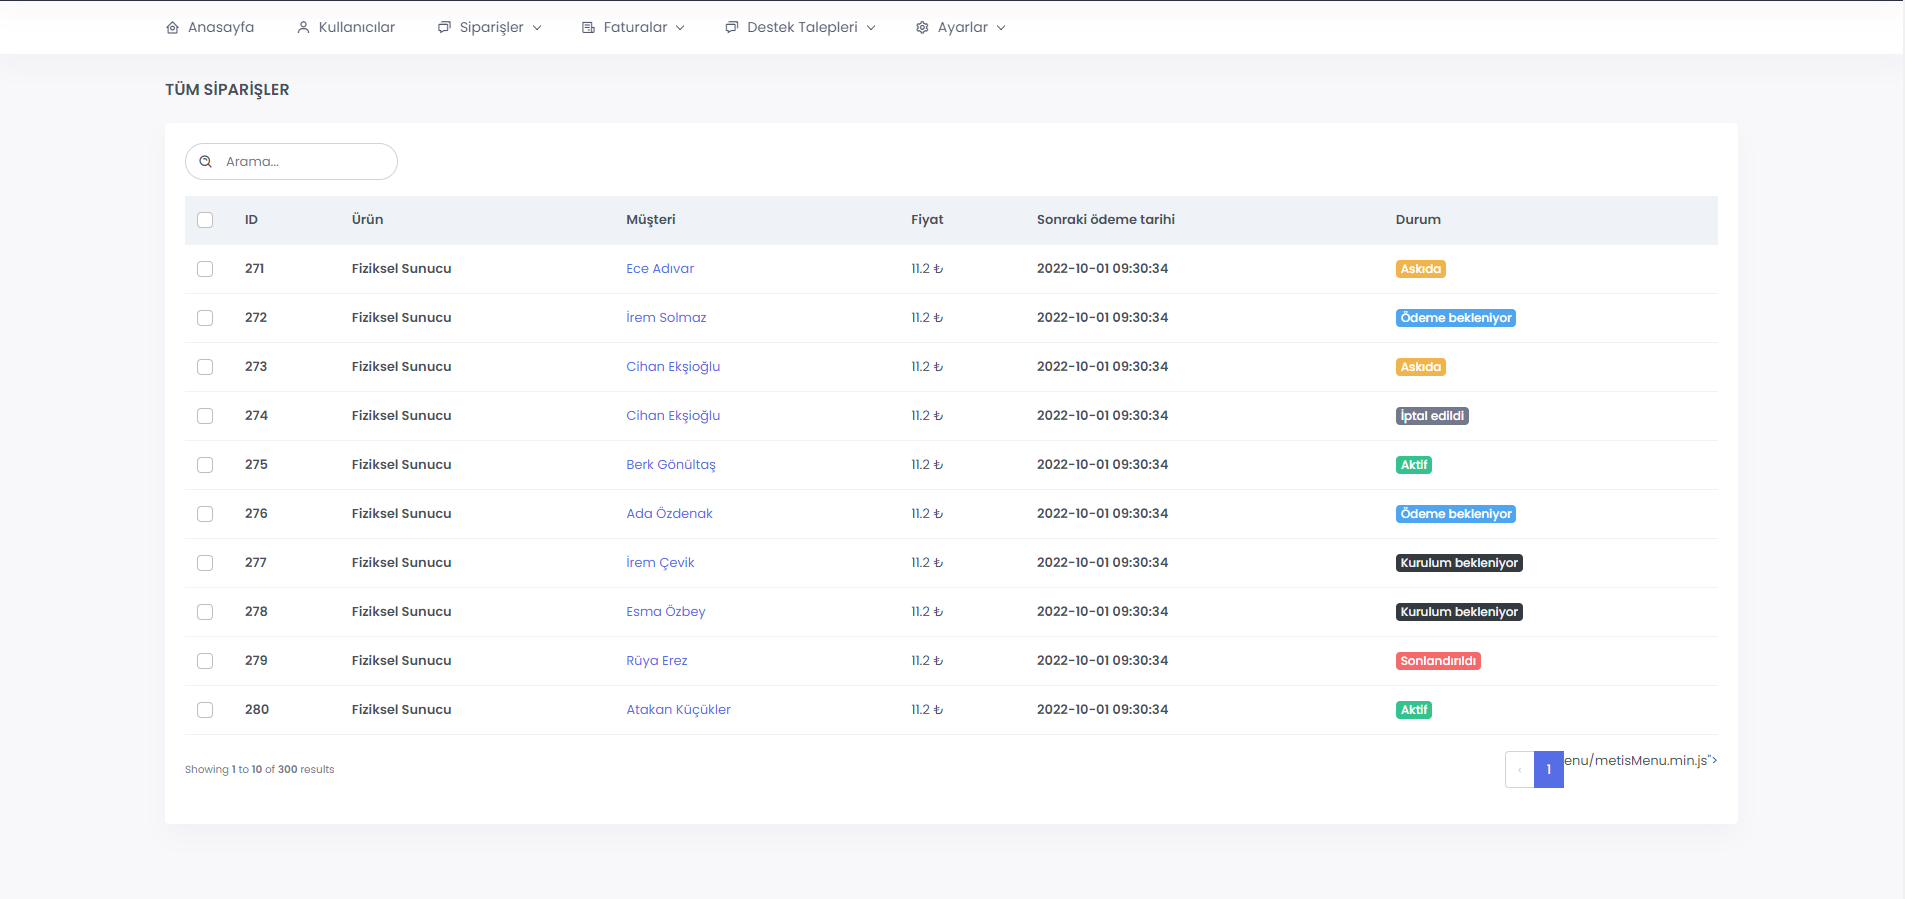Click the home icon beside Anasayfa
The width and height of the screenshot is (1905, 899).
pyautogui.click(x=173, y=28)
